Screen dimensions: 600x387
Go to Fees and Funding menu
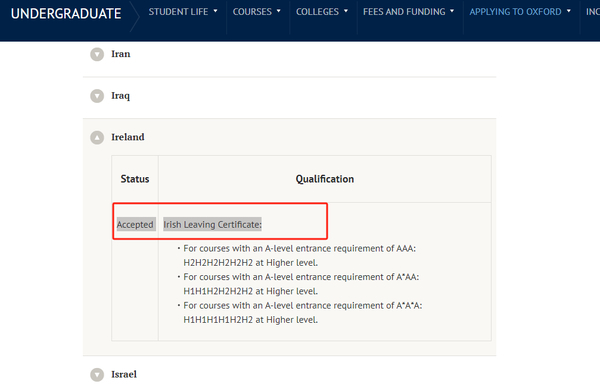pyautogui.click(x=404, y=12)
